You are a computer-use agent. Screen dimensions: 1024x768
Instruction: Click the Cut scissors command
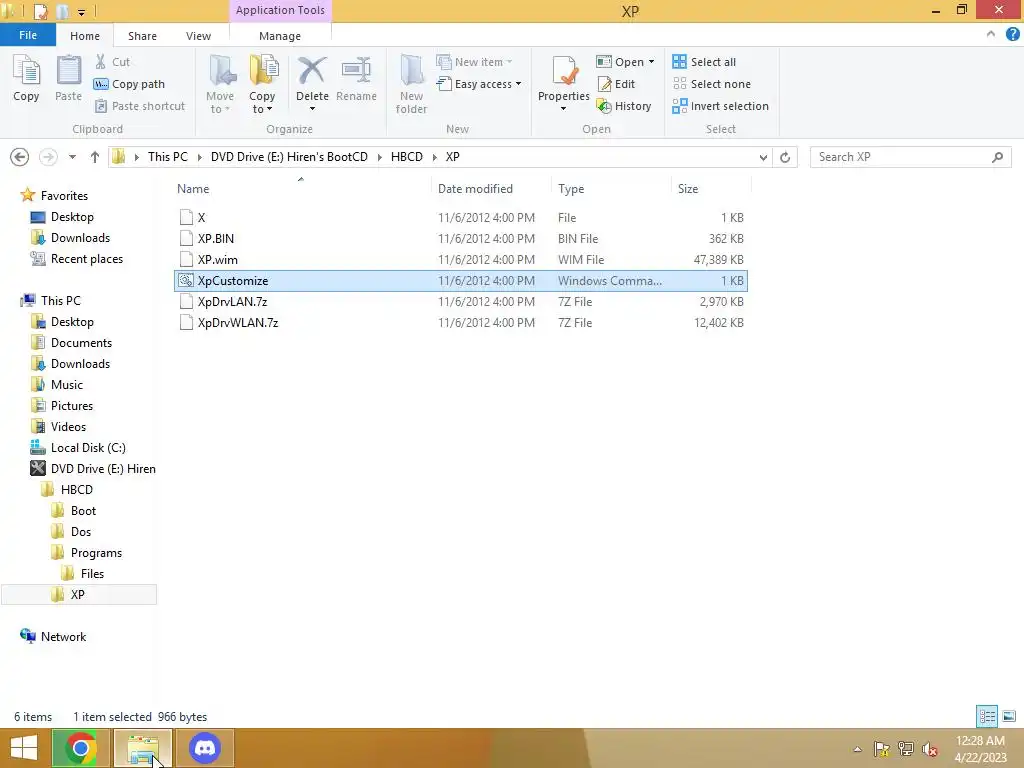pyautogui.click(x=112, y=62)
